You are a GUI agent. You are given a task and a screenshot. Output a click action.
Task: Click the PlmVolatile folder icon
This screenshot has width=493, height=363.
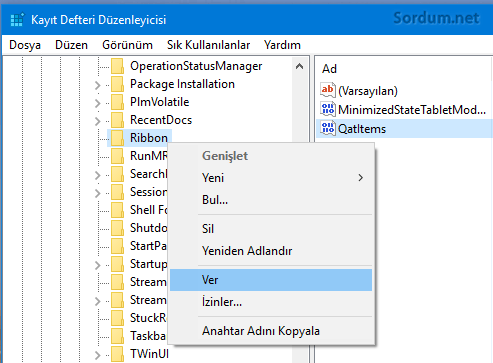pyautogui.click(x=117, y=102)
